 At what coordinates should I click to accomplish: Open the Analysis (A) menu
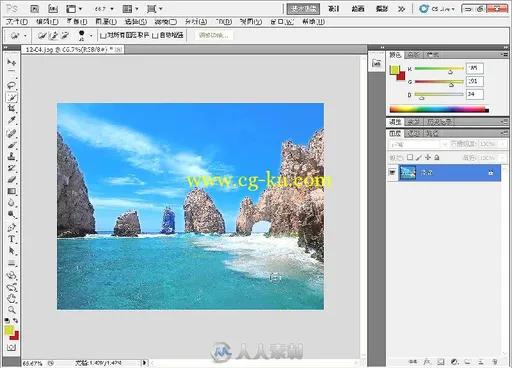(x=196, y=22)
